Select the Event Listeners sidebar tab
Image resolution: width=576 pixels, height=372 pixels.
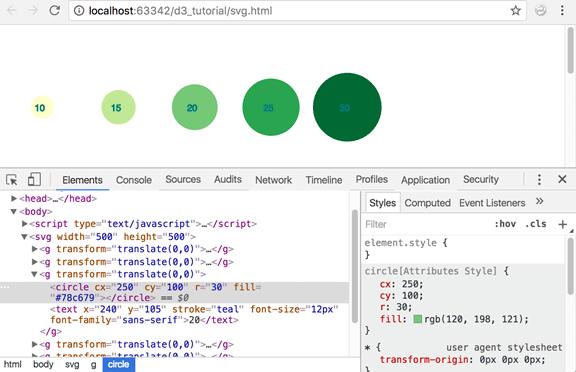[492, 203]
